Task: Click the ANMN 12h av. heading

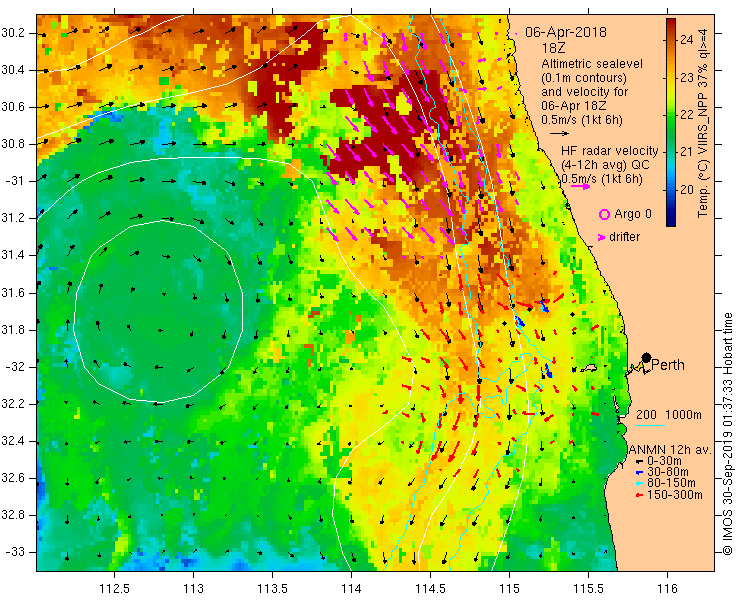Action: (670, 450)
